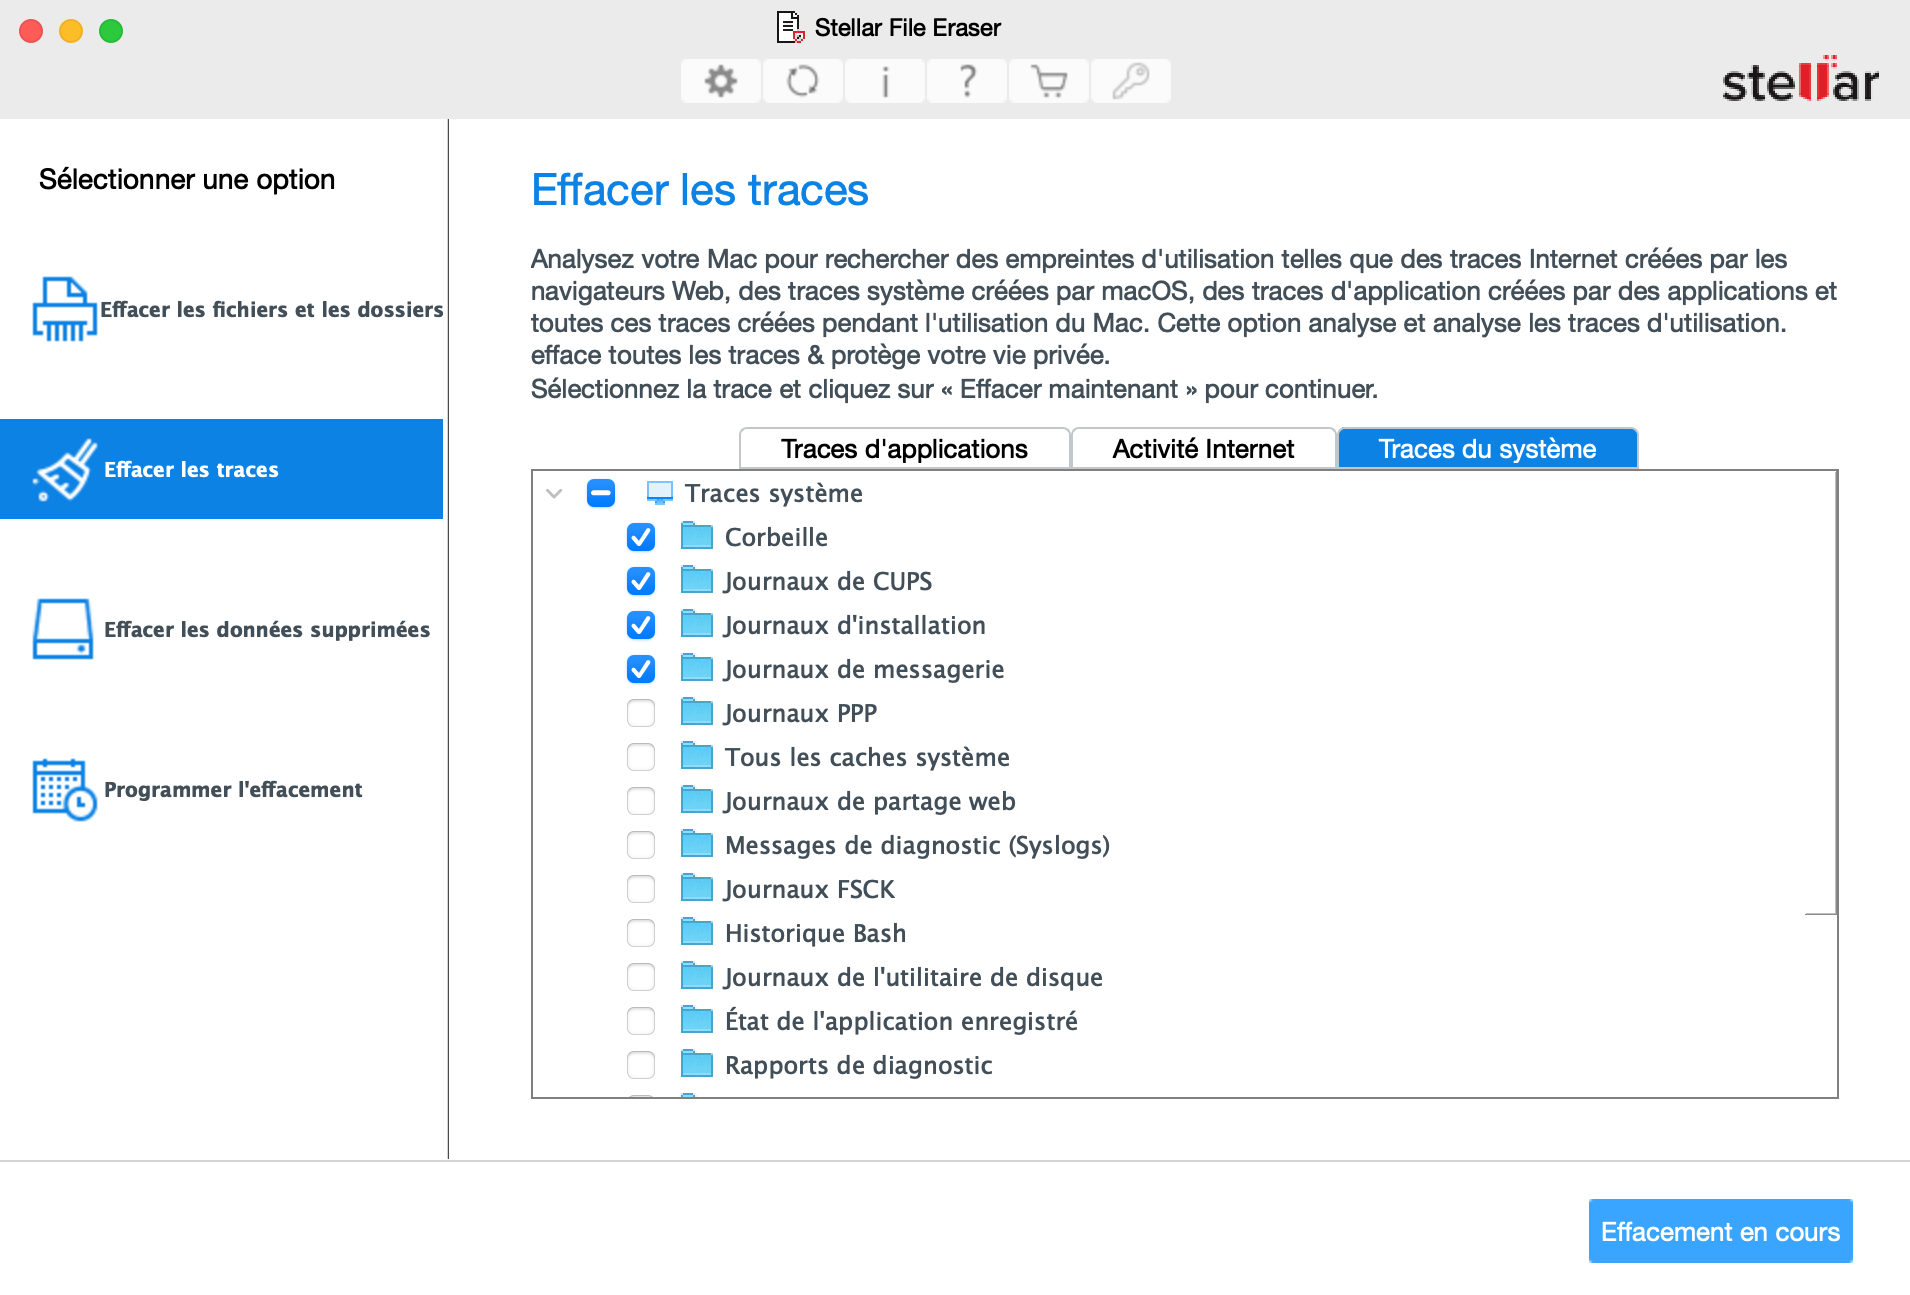Click the calendar clock scheduling icon
Viewport: 1910px width, 1295px height.
(x=64, y=789)
